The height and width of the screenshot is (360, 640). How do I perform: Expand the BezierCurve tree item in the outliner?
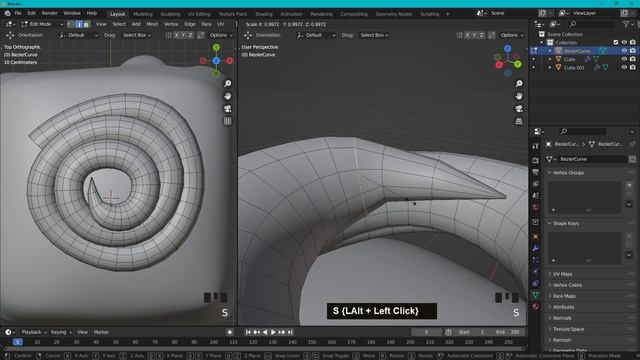pos(550,51)
